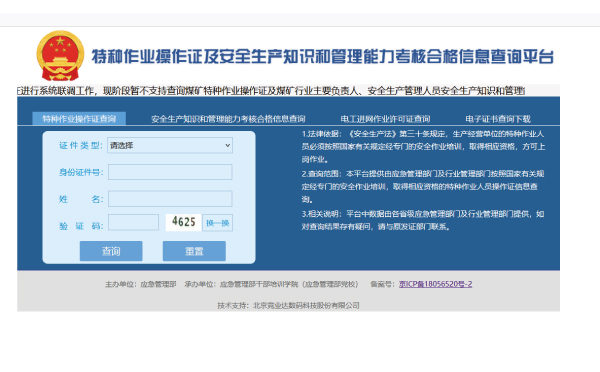Click the platform title heading text

click(322, 57)
